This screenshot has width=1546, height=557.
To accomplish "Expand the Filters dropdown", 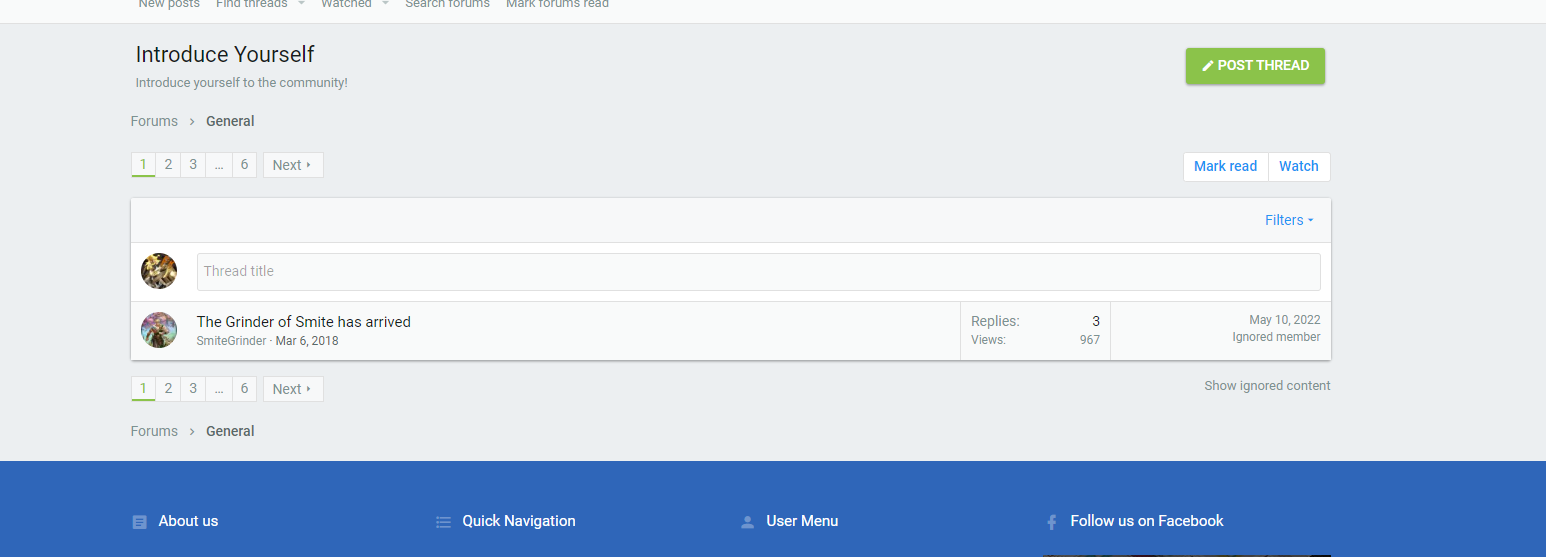I will click(x=1289, y=220).
